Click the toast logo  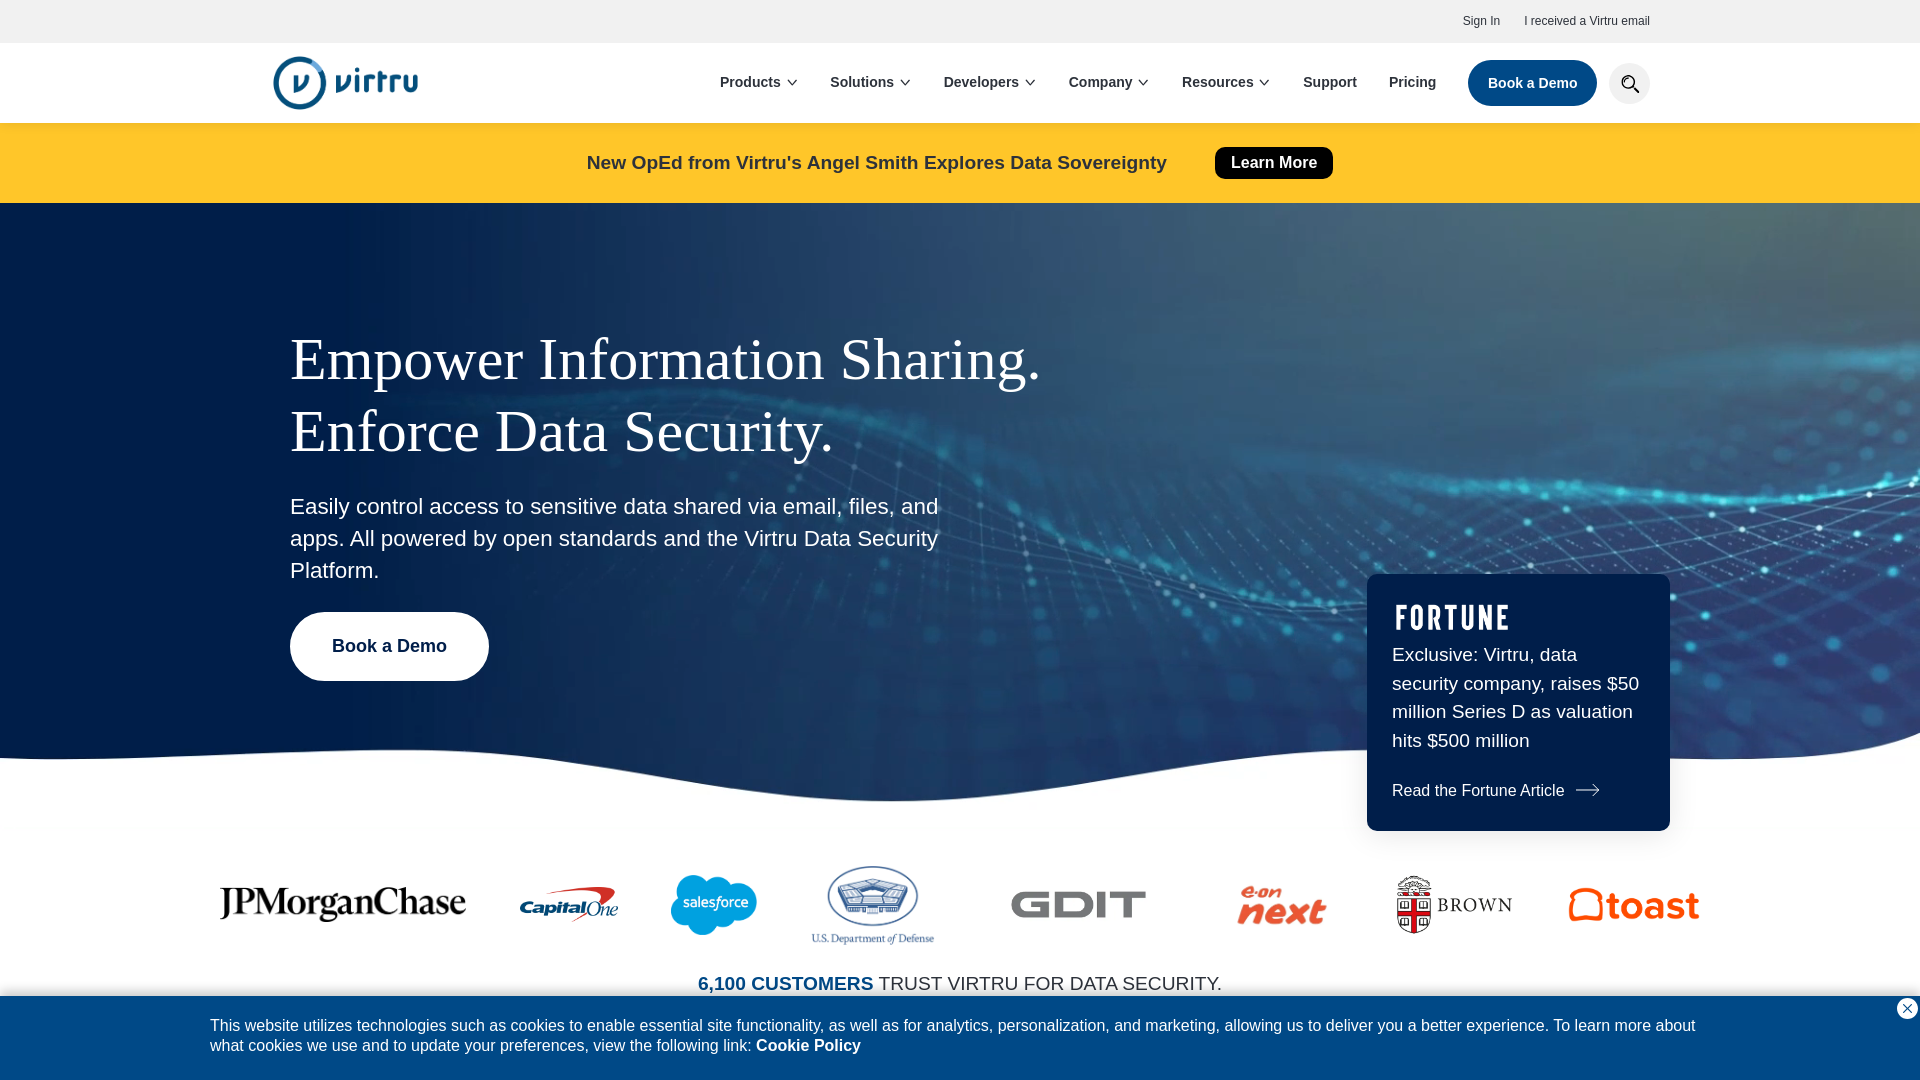(1634, 905)
